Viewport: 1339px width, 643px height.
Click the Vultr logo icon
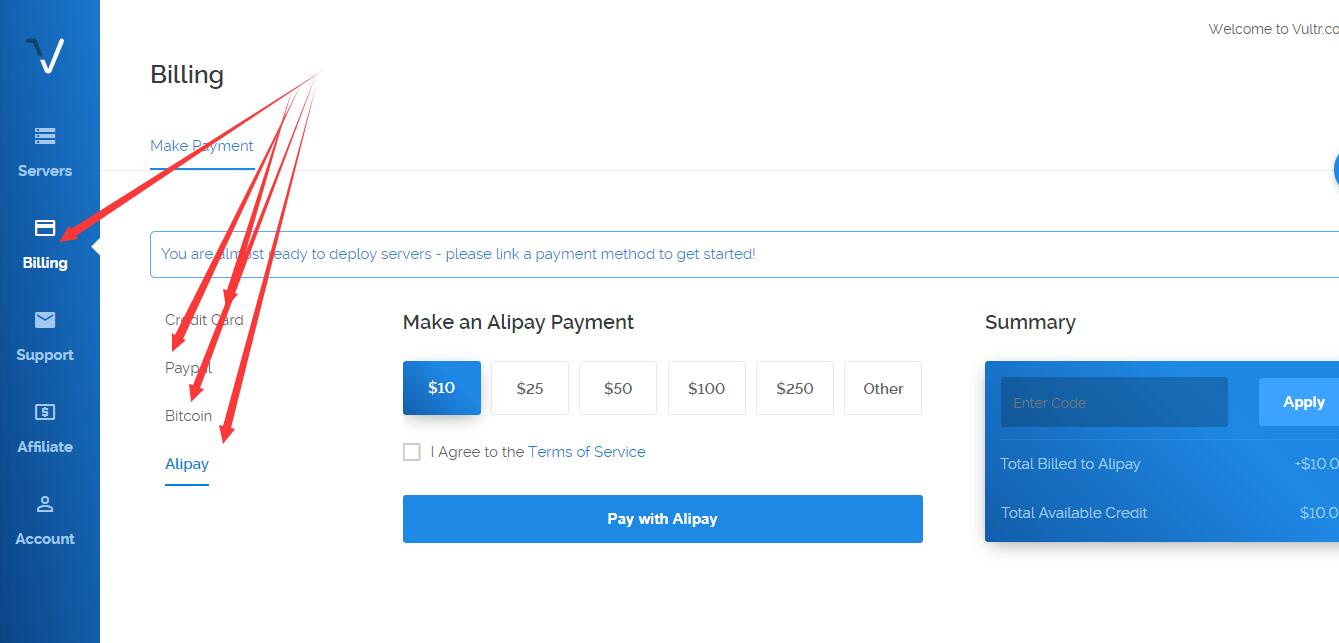pos(45,56)
